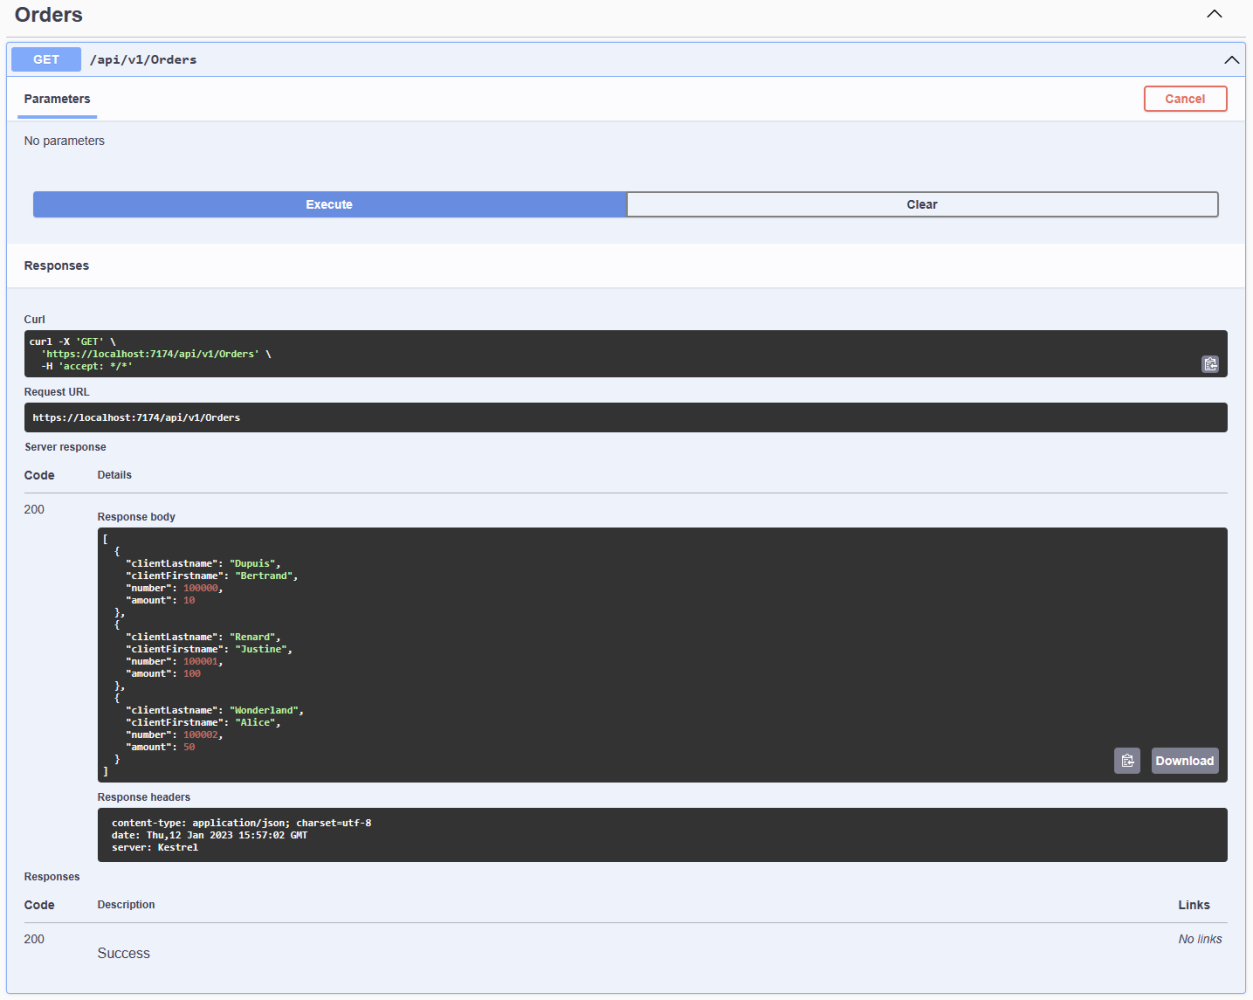The image size is (1253, 1000).
Task: Copy the curl command to clipboard
Action: tap(1210, 364)
